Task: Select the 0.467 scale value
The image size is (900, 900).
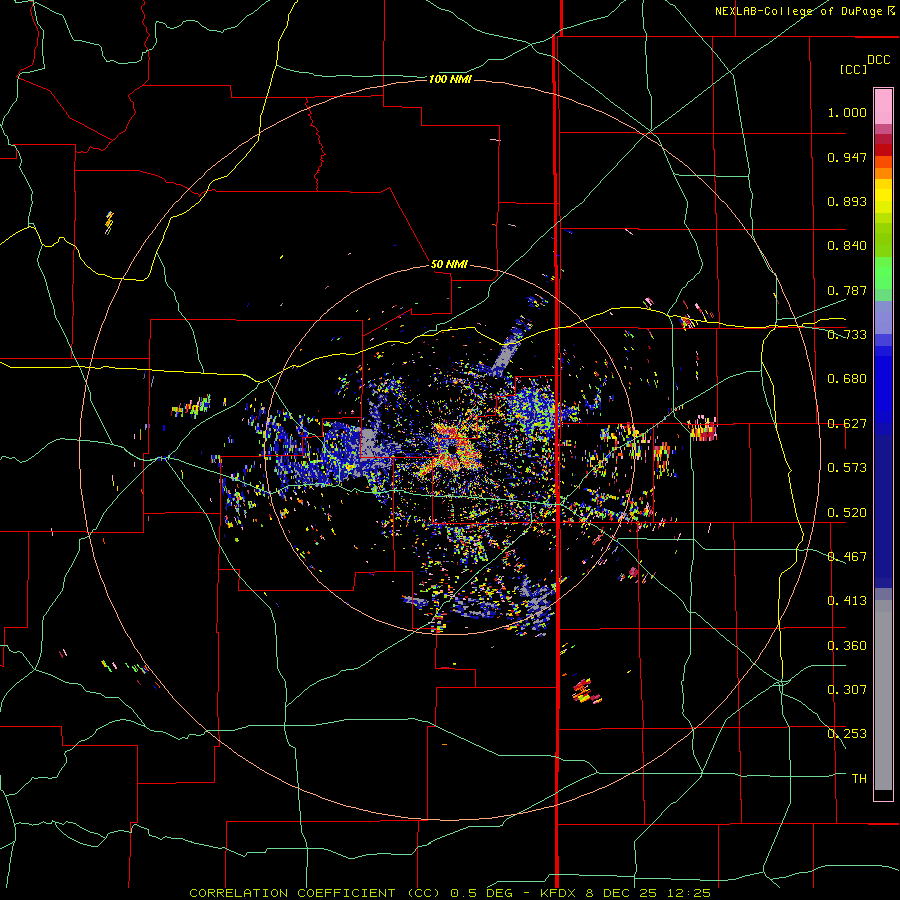Action: coord(847,557)
